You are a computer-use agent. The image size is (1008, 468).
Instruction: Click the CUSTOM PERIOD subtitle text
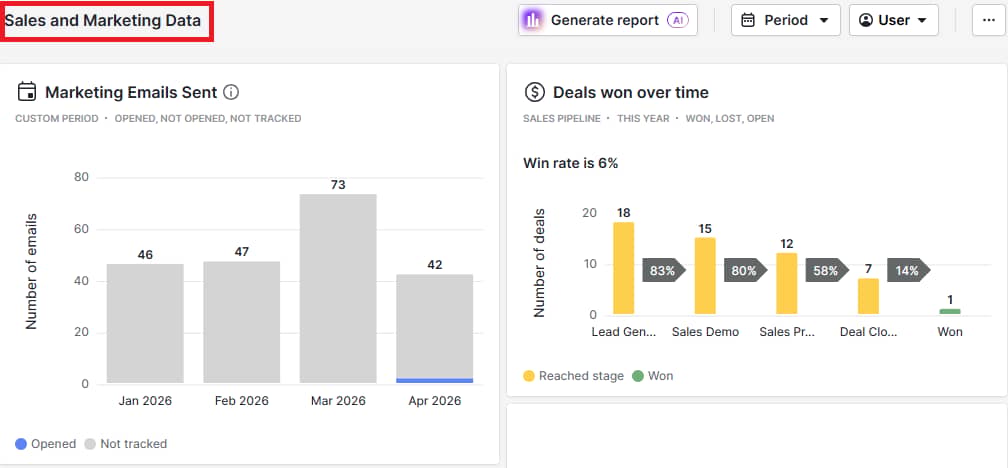coord(57,119)
